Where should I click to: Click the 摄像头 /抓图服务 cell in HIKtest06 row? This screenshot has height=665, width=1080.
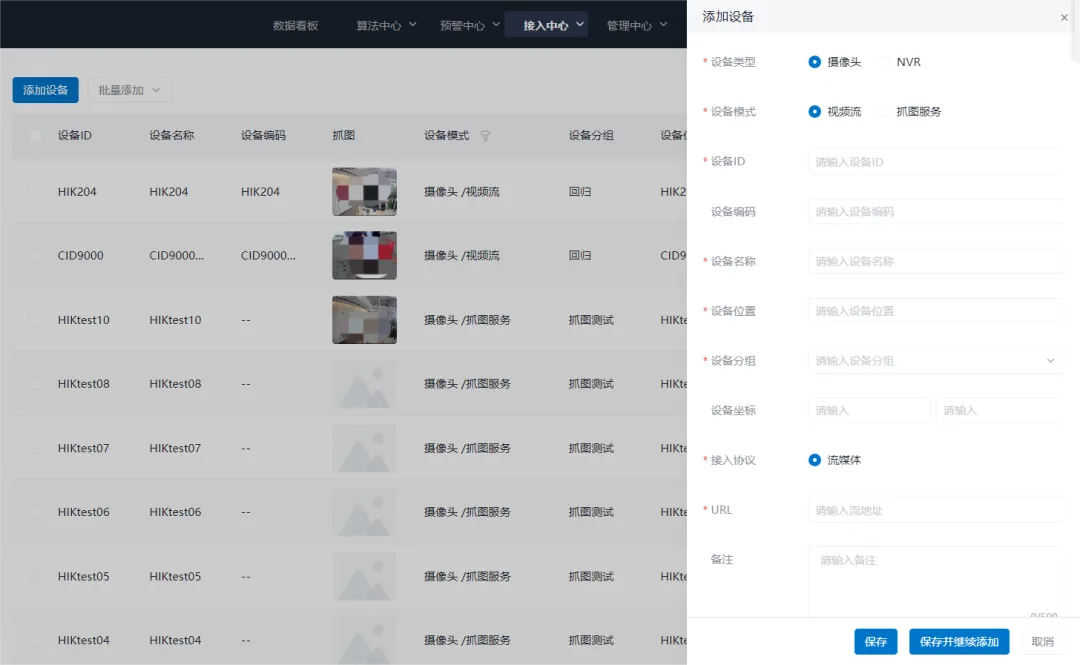(467, 512)
